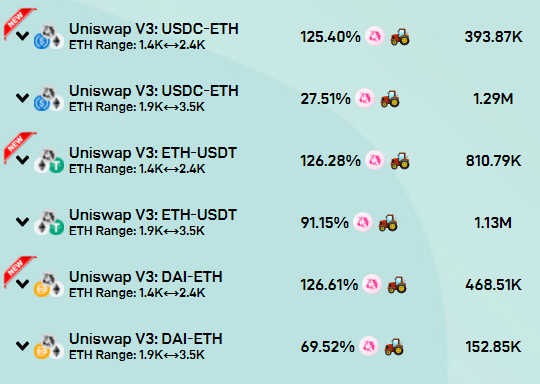Click unicorn icon next to 27.51%

365,98
